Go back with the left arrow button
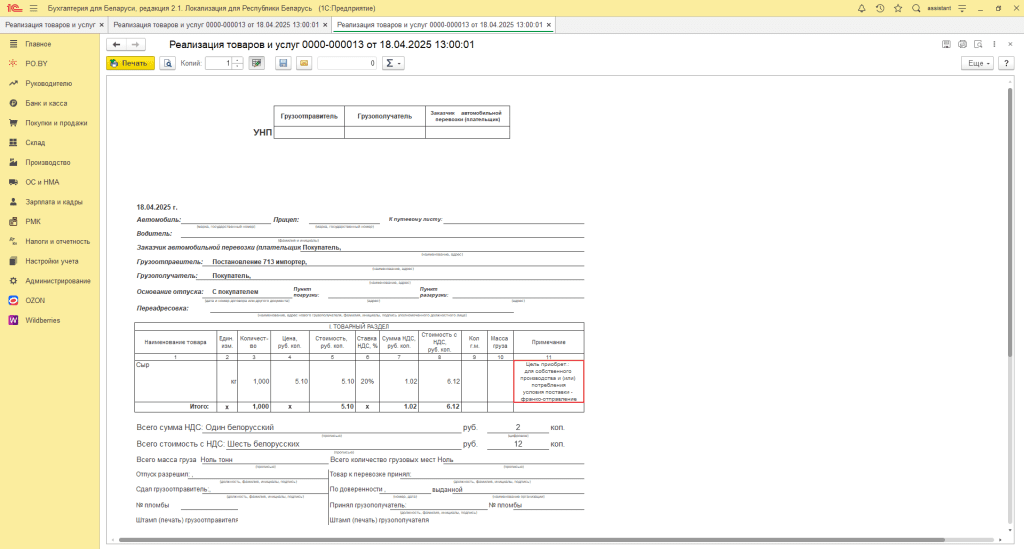Screen dimensions: 1024x549 116,44
